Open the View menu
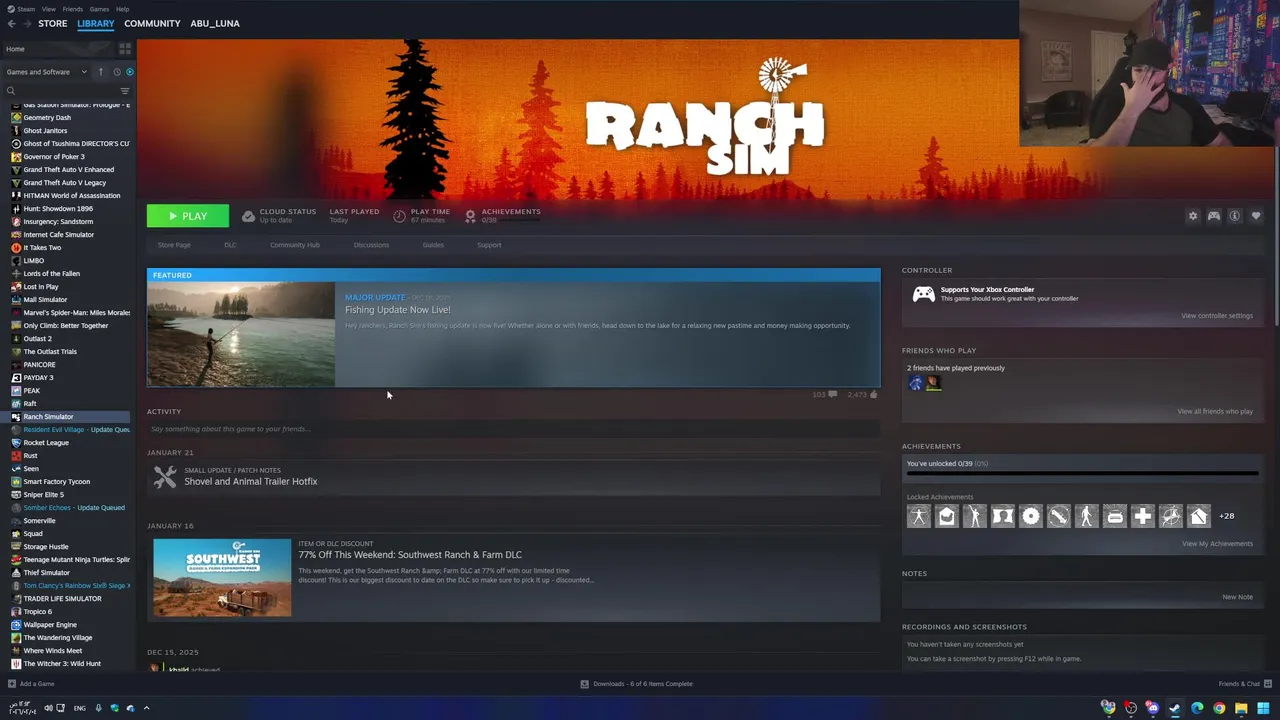Screen dimensions: 1280x720 point(48,9)
